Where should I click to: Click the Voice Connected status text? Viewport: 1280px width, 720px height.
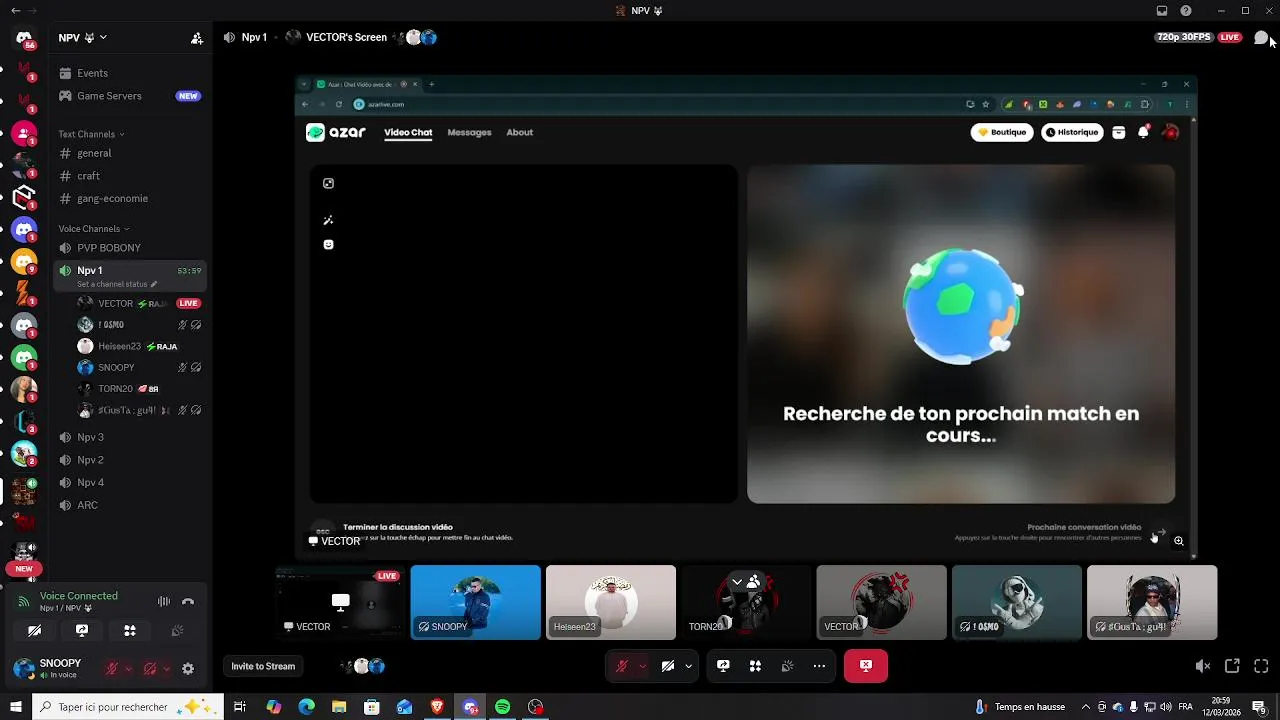pos(79,596)
